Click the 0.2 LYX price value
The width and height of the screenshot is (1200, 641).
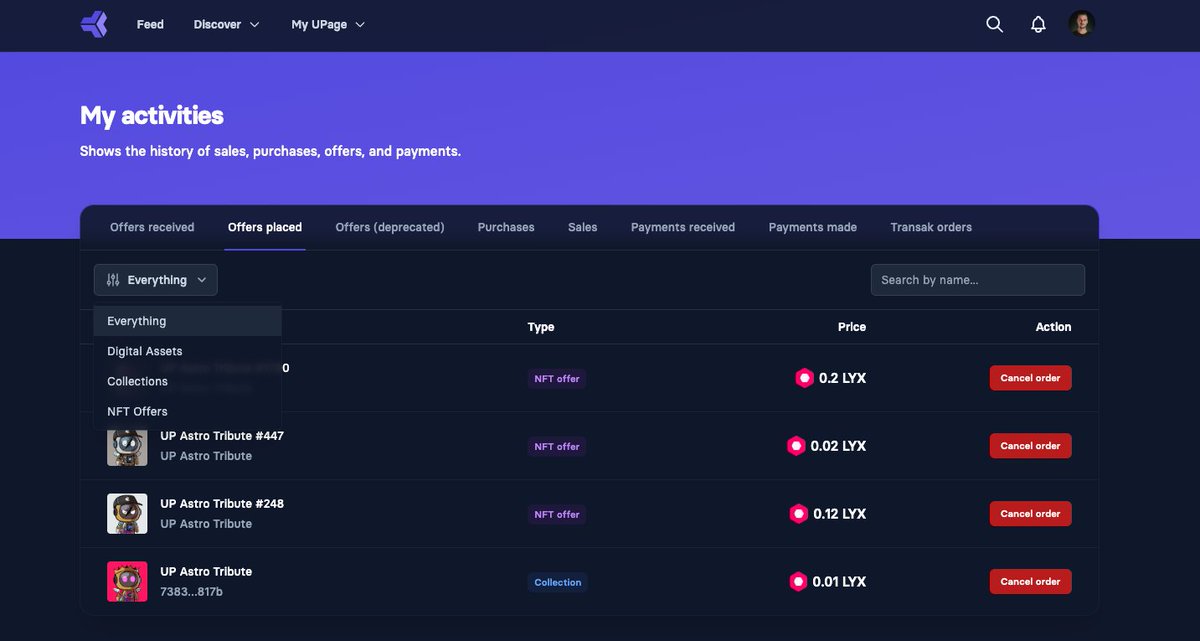(x=843, y=378)
